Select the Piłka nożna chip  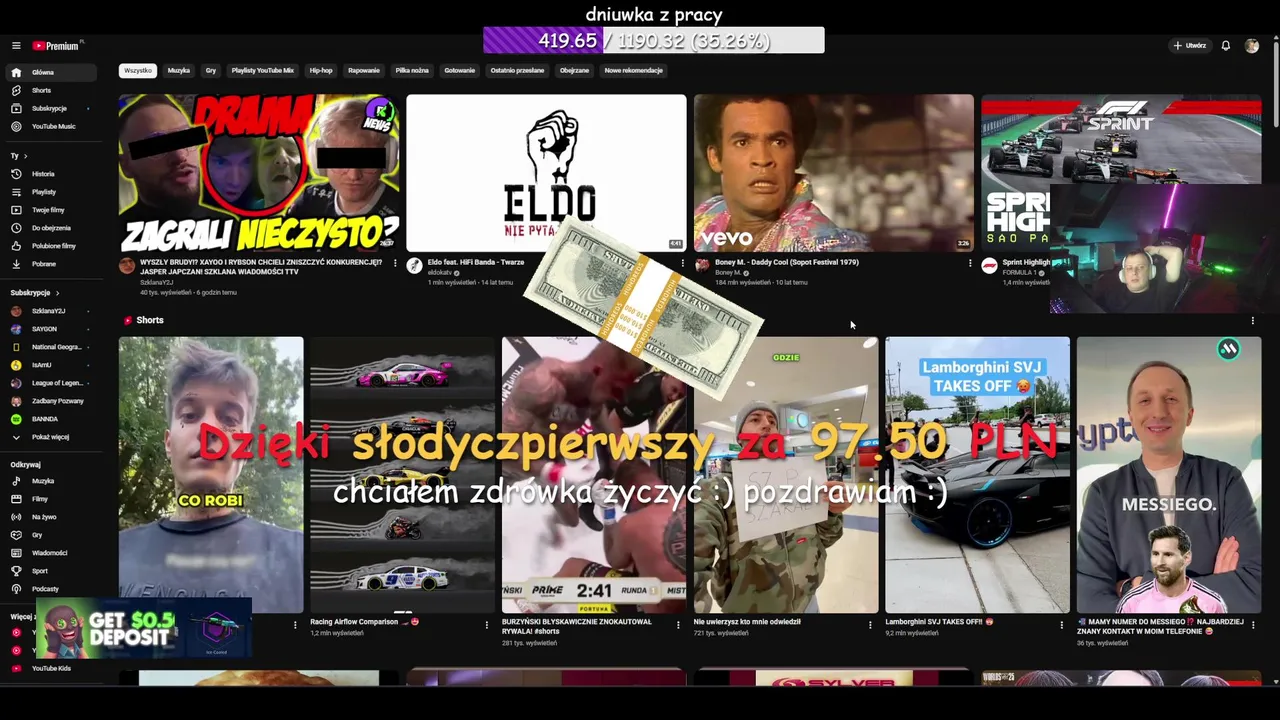click(412, 71)
